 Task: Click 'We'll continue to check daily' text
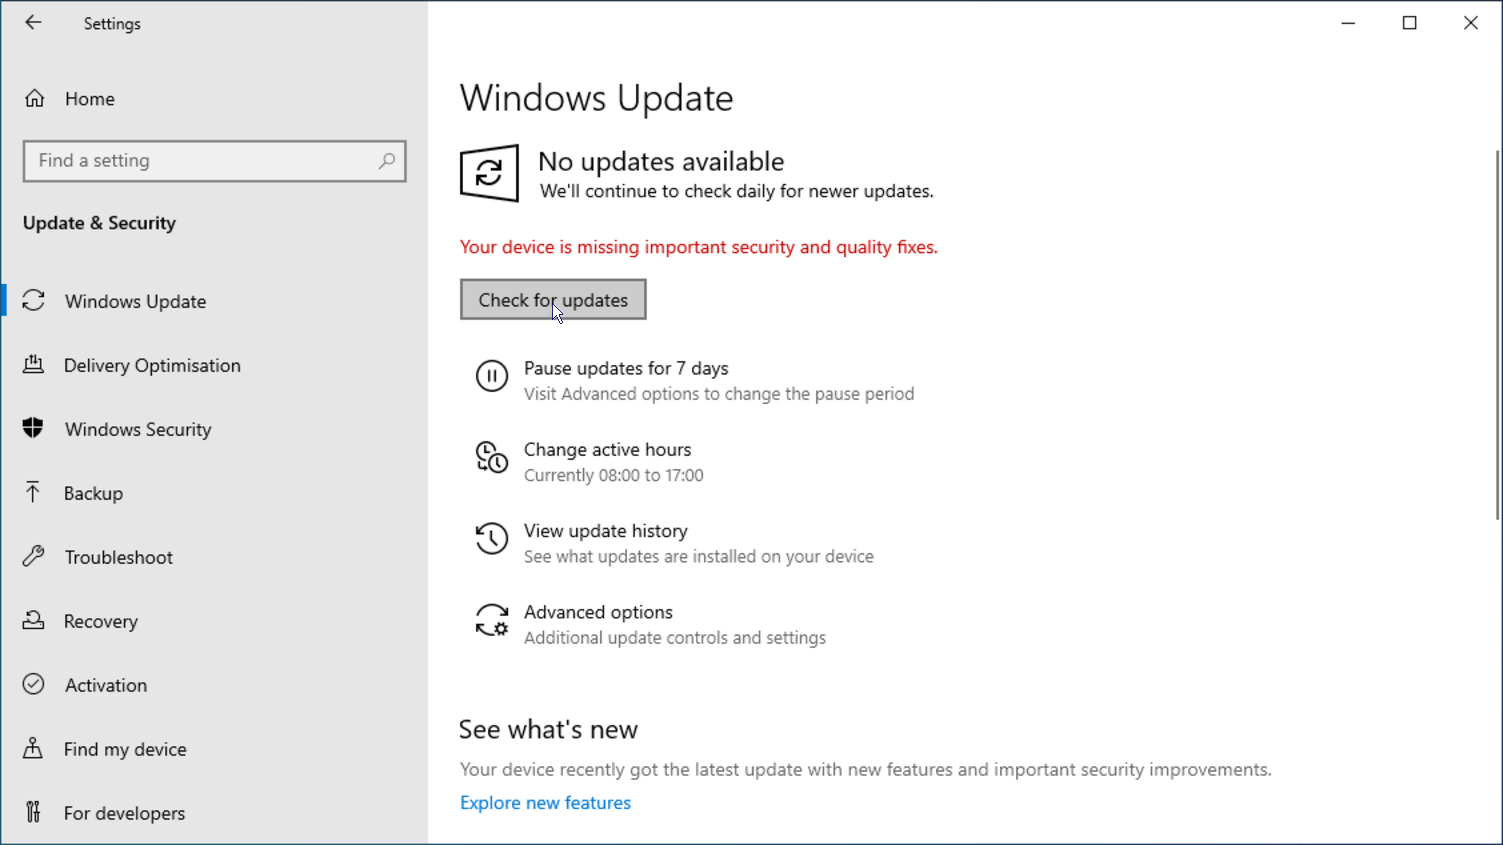[x=737, y=191]
